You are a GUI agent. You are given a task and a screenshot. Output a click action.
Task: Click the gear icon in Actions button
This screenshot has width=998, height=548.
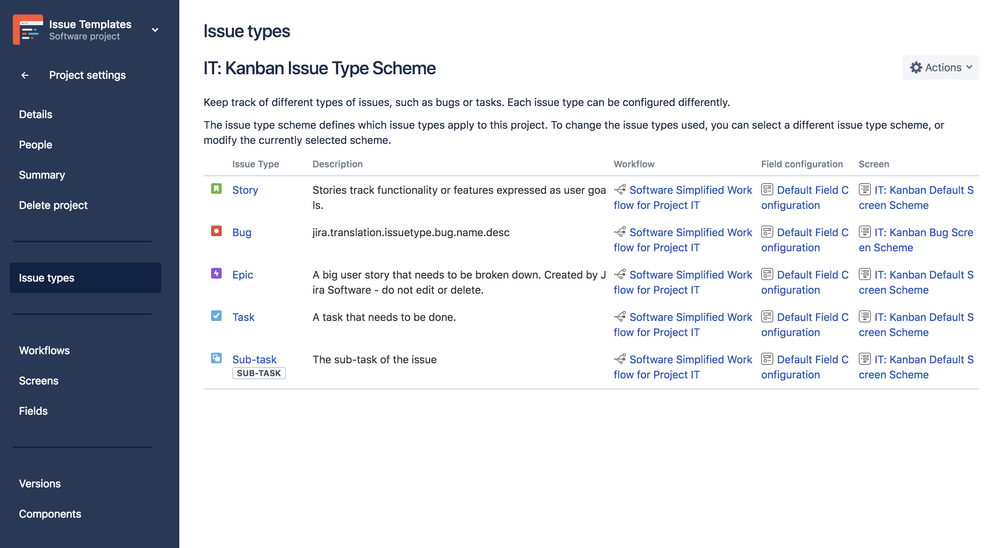(x=916, y=67)
